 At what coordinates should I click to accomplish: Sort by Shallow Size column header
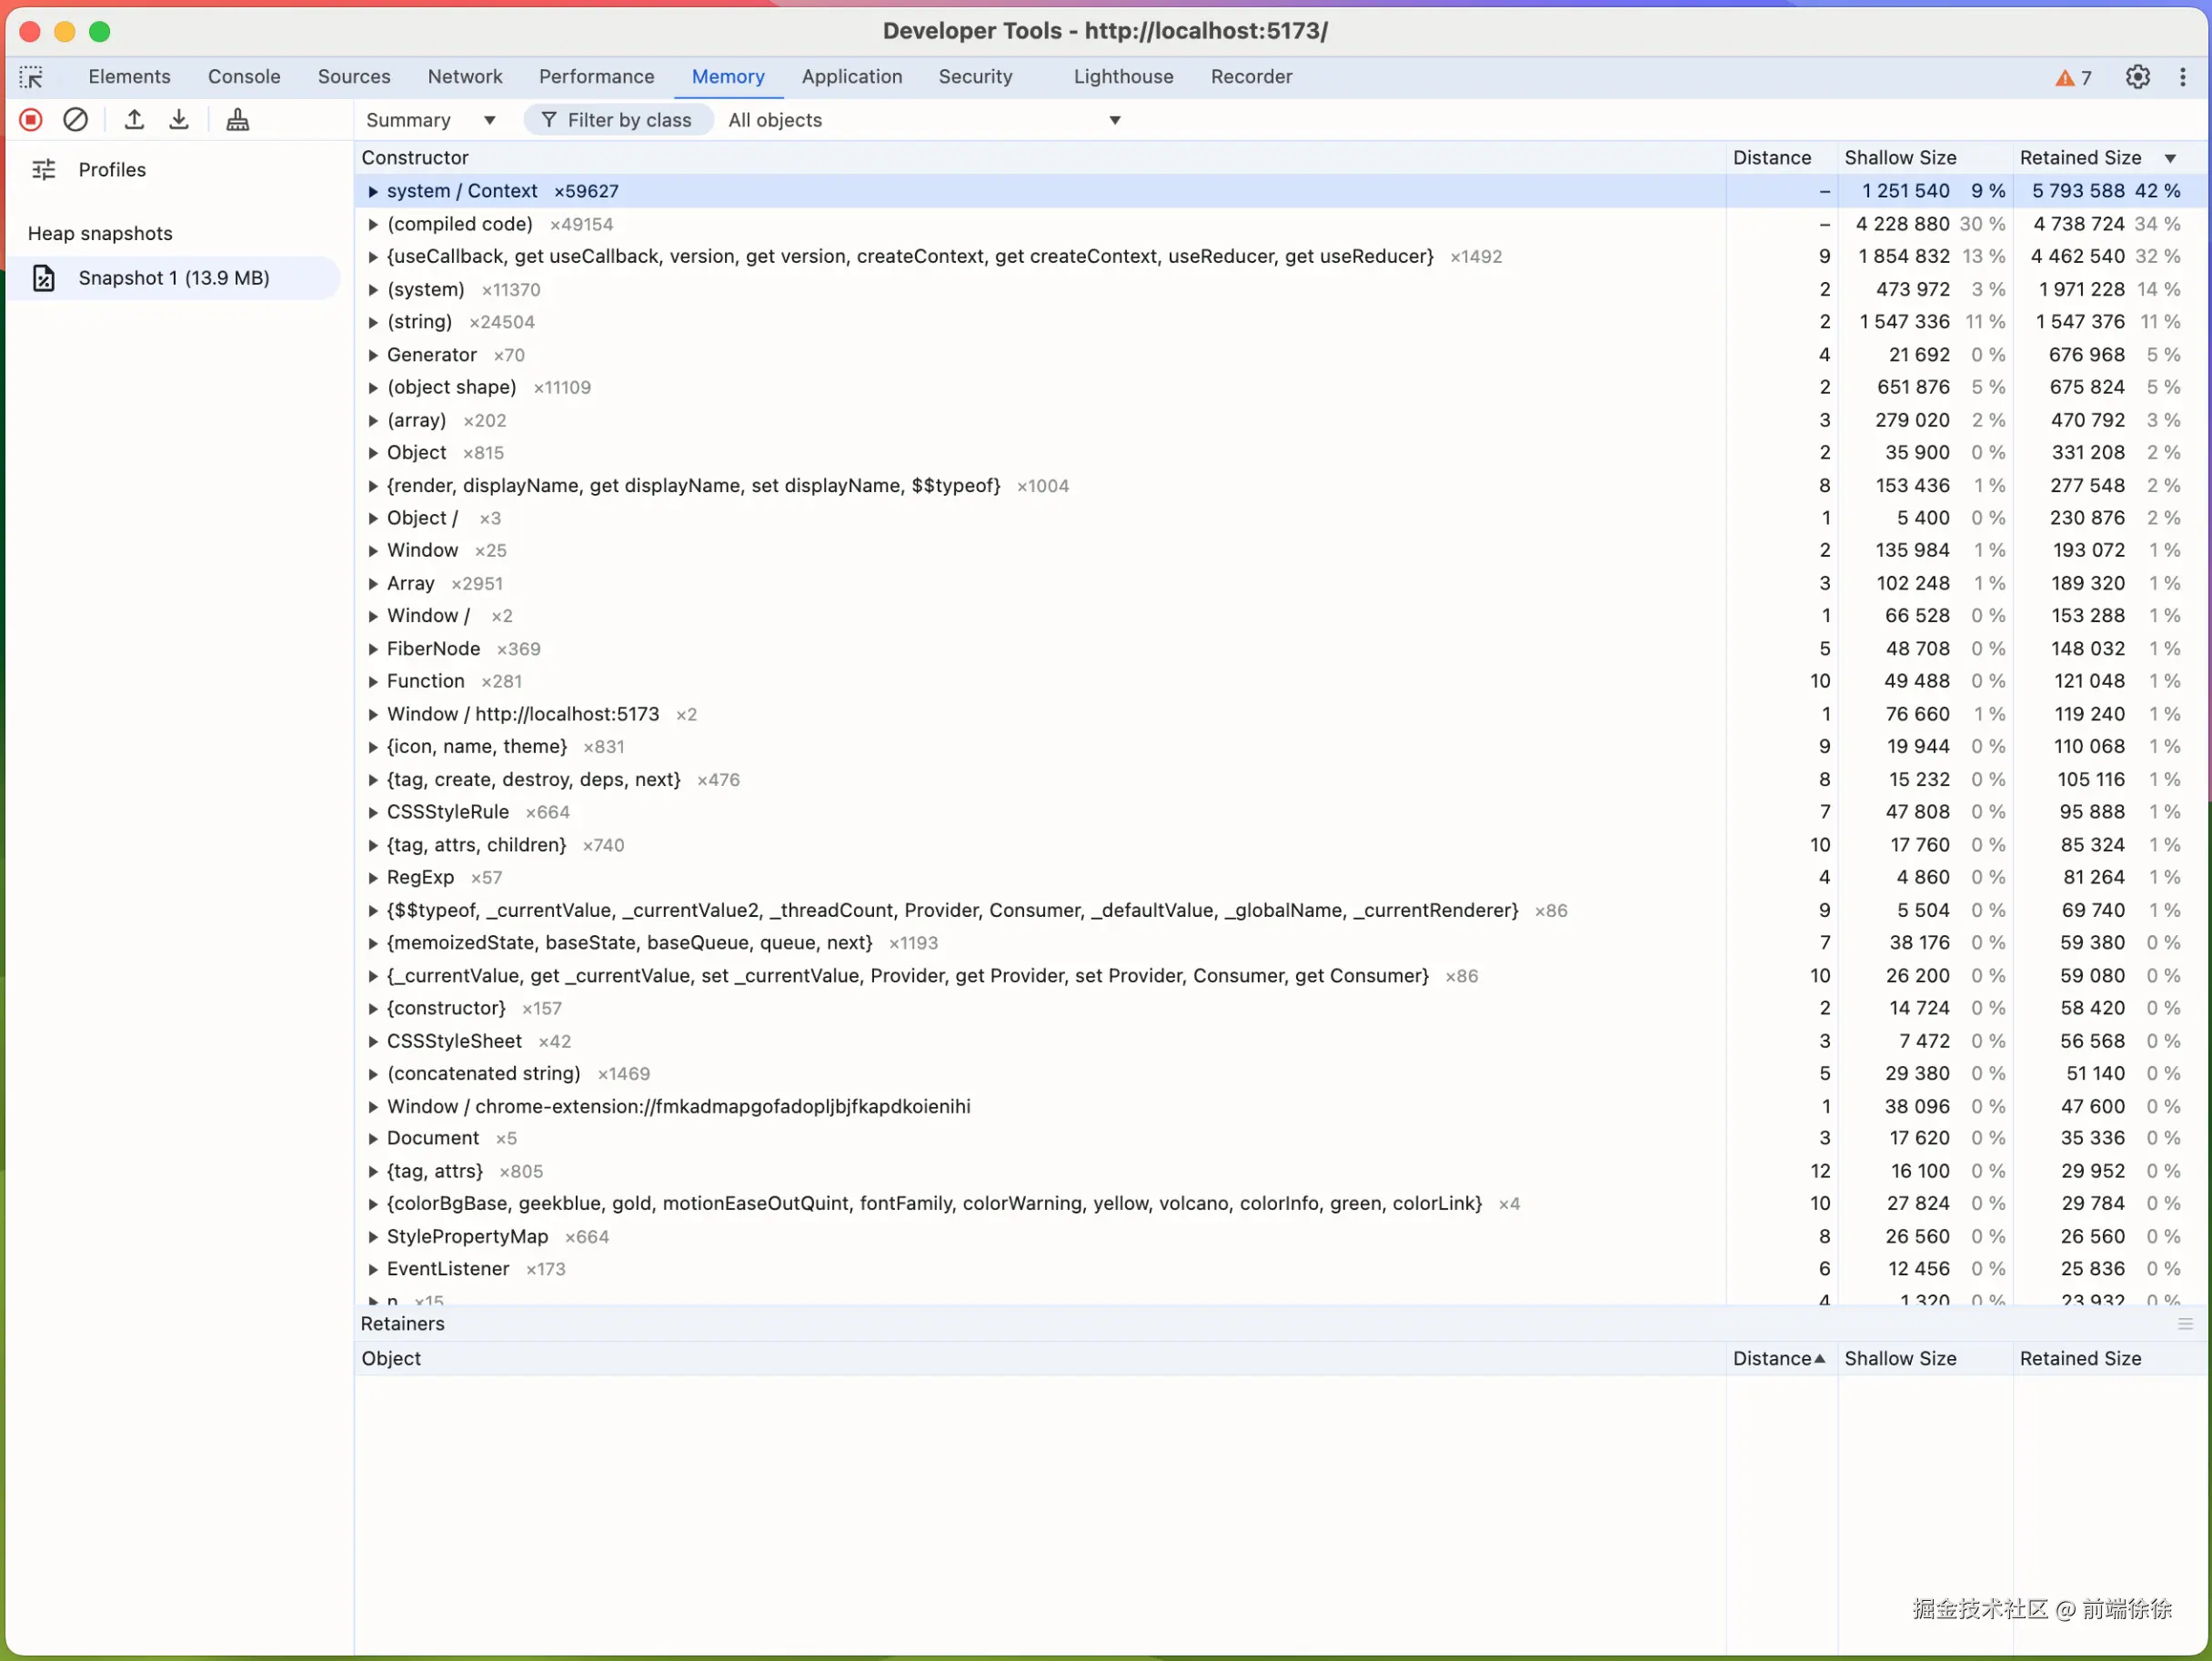[1900, 158]
